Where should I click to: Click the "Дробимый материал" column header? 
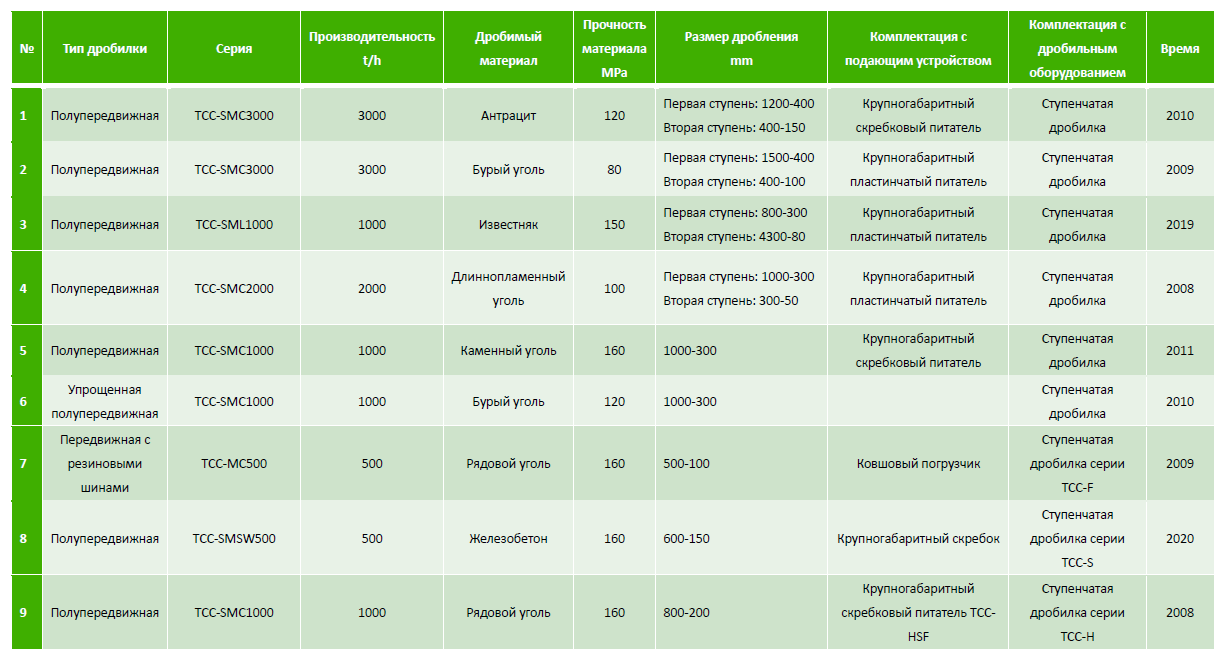[508, 49]
